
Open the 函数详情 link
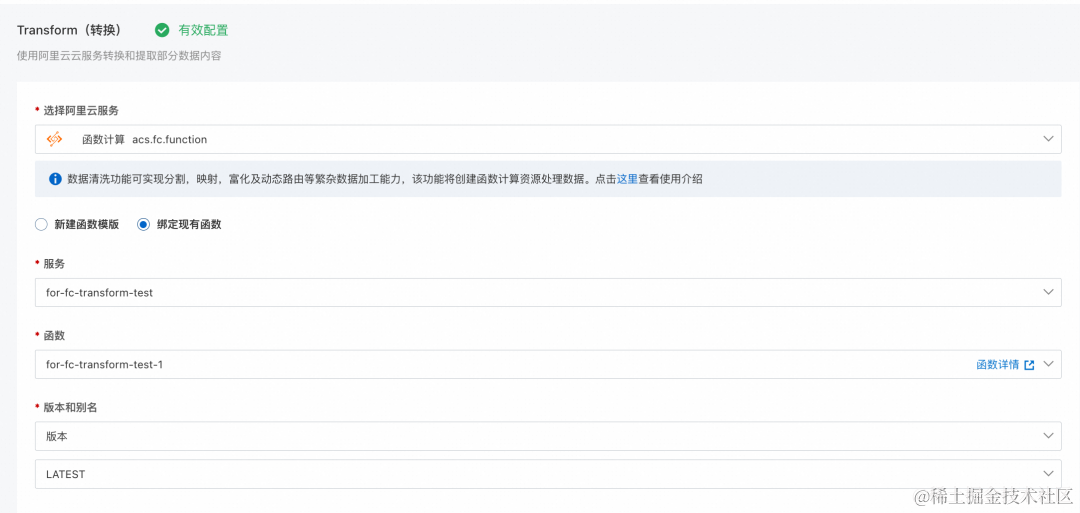click(997, 365)
